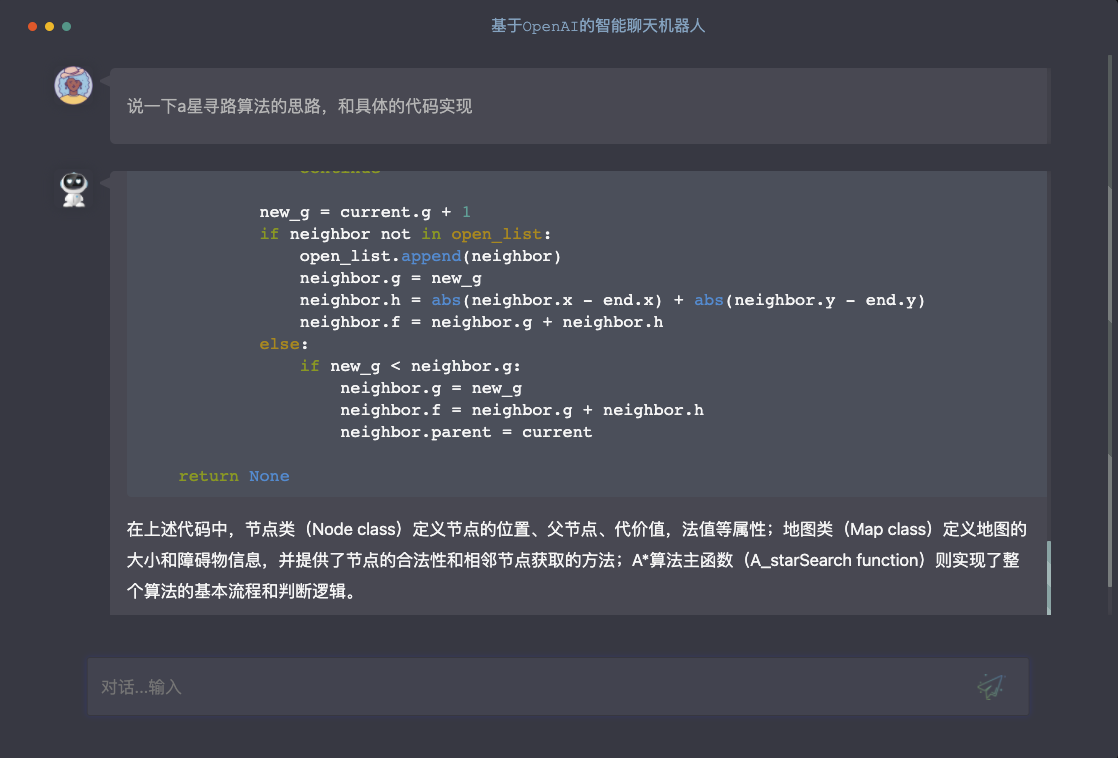The height and width of the screenshot is (758, 1118).
Task: Click the 'new_g = current.g + 1' line
Action: 364,212
